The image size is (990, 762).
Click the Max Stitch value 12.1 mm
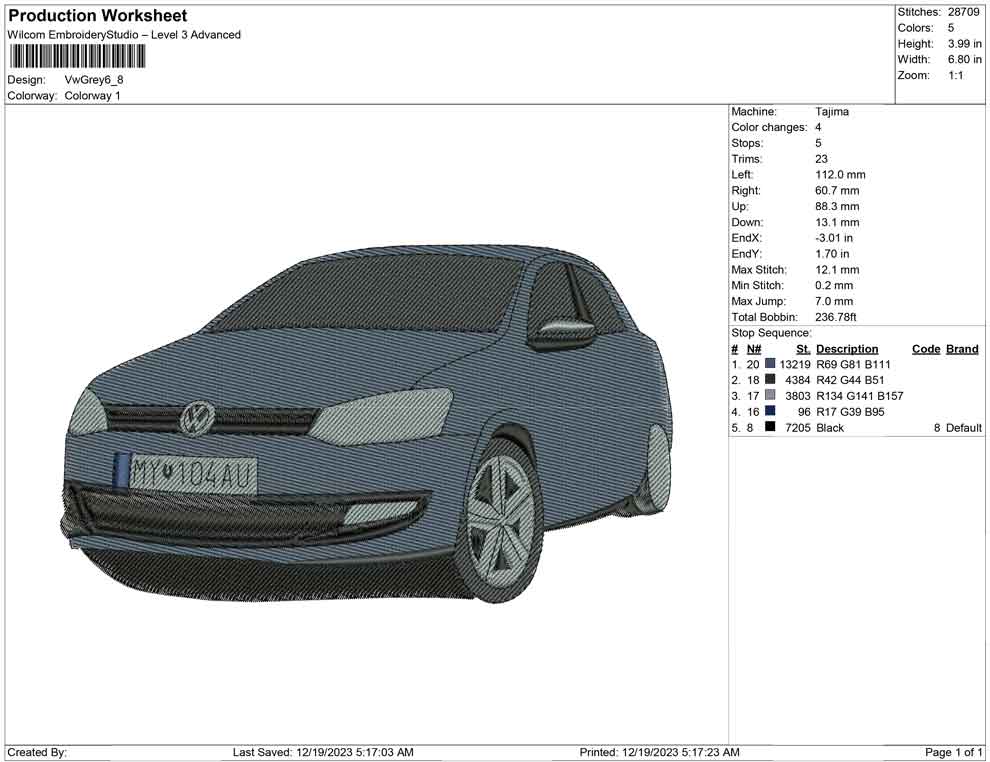(837, 269)
